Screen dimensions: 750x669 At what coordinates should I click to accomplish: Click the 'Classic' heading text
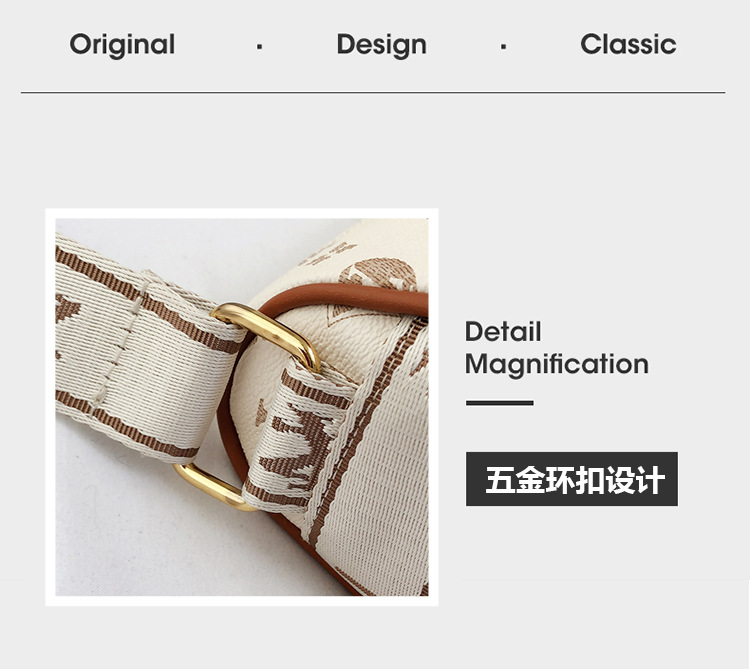tap(628, 44)
